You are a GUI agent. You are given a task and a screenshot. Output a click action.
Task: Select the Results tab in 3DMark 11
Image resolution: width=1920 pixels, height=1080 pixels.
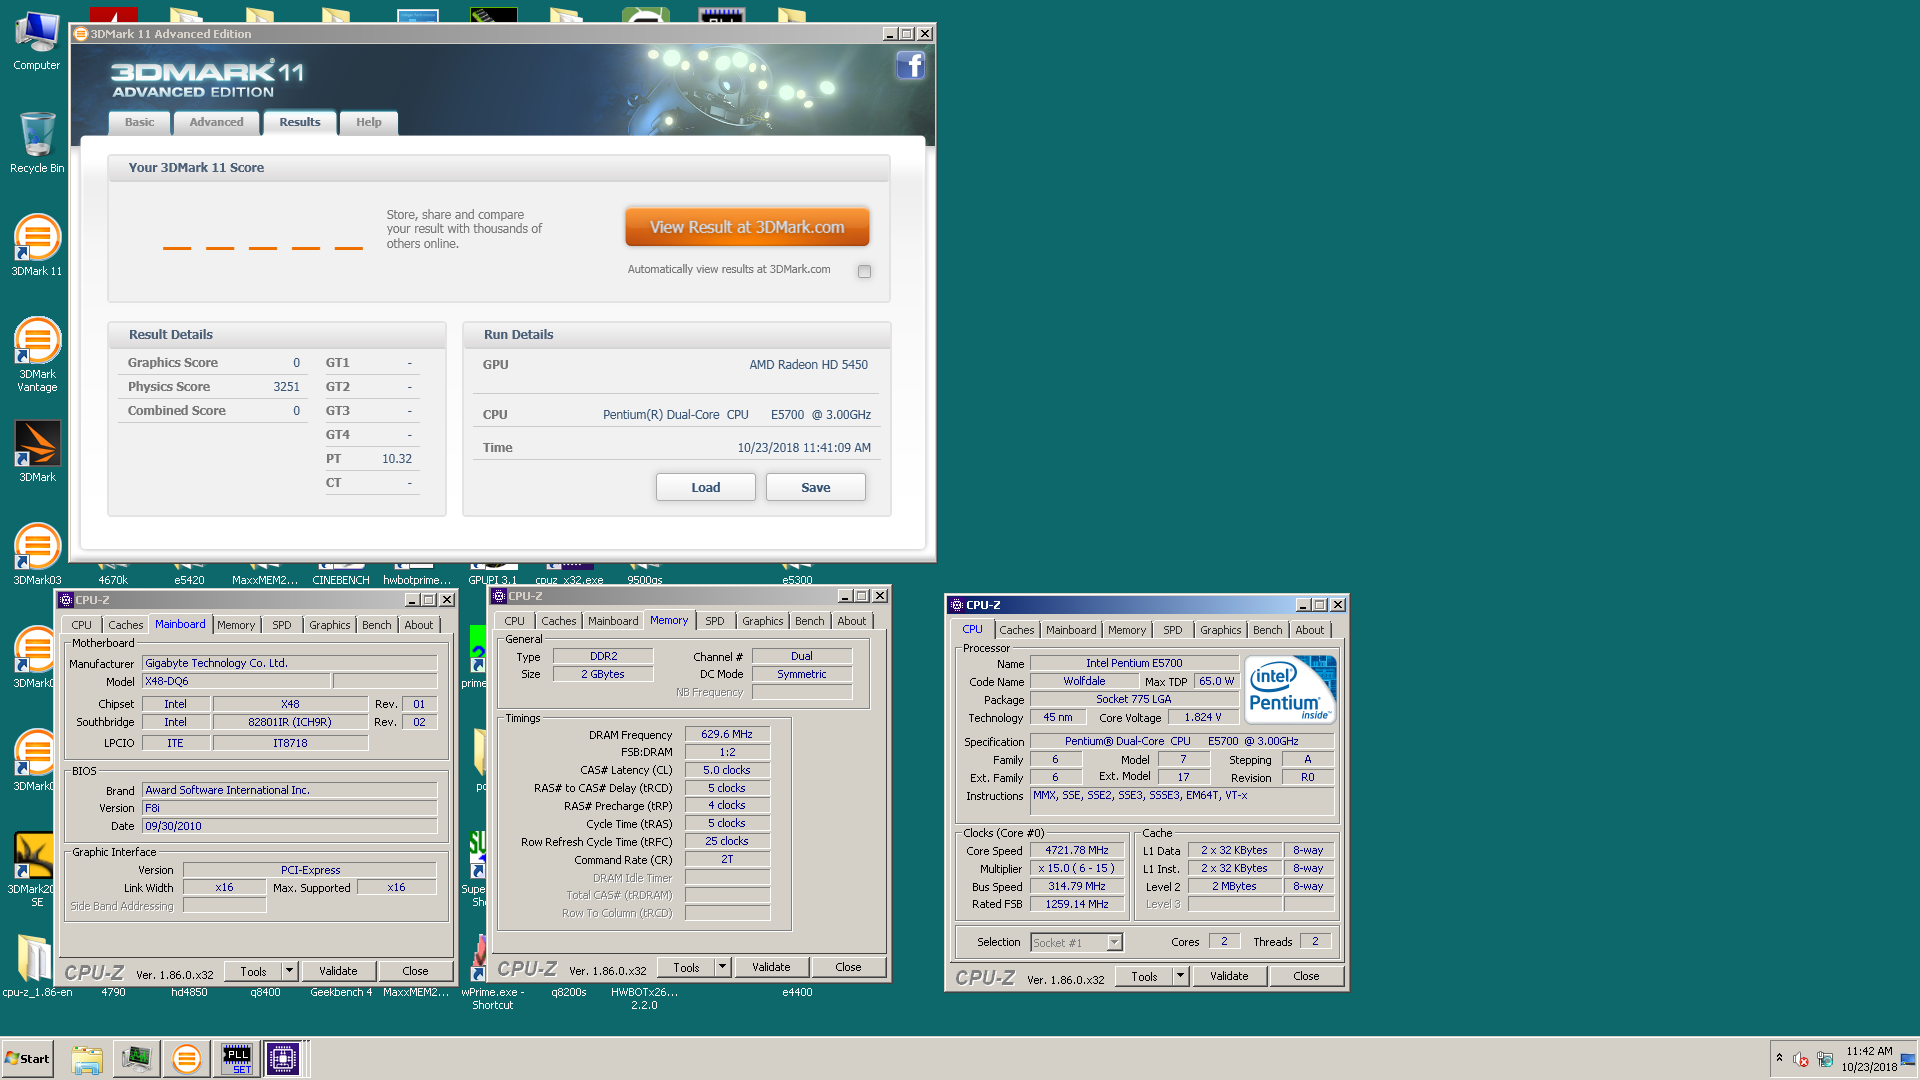coord(300,122)
